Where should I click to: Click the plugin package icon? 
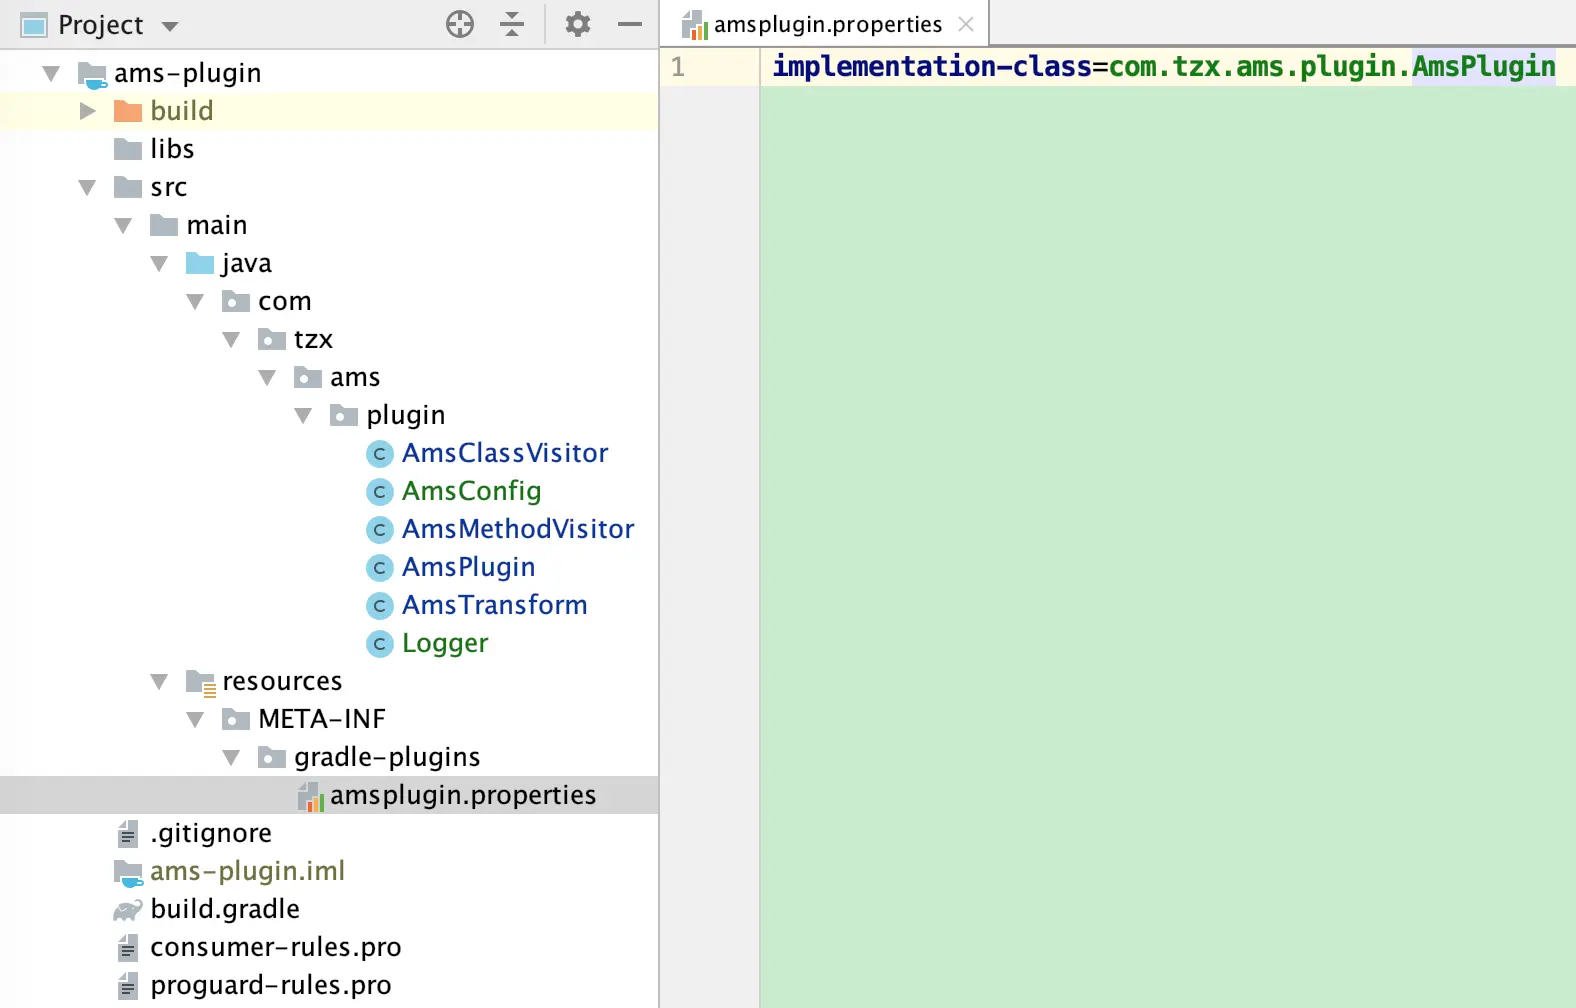(x=344, y=415)
